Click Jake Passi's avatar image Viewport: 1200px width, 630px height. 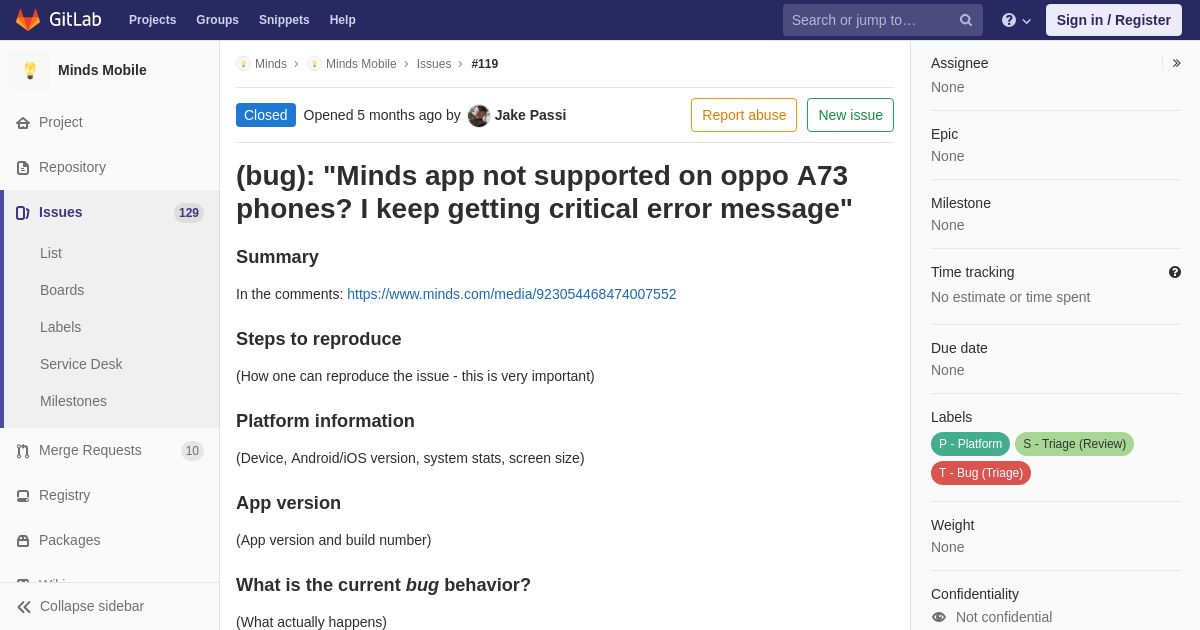[479, 115]
